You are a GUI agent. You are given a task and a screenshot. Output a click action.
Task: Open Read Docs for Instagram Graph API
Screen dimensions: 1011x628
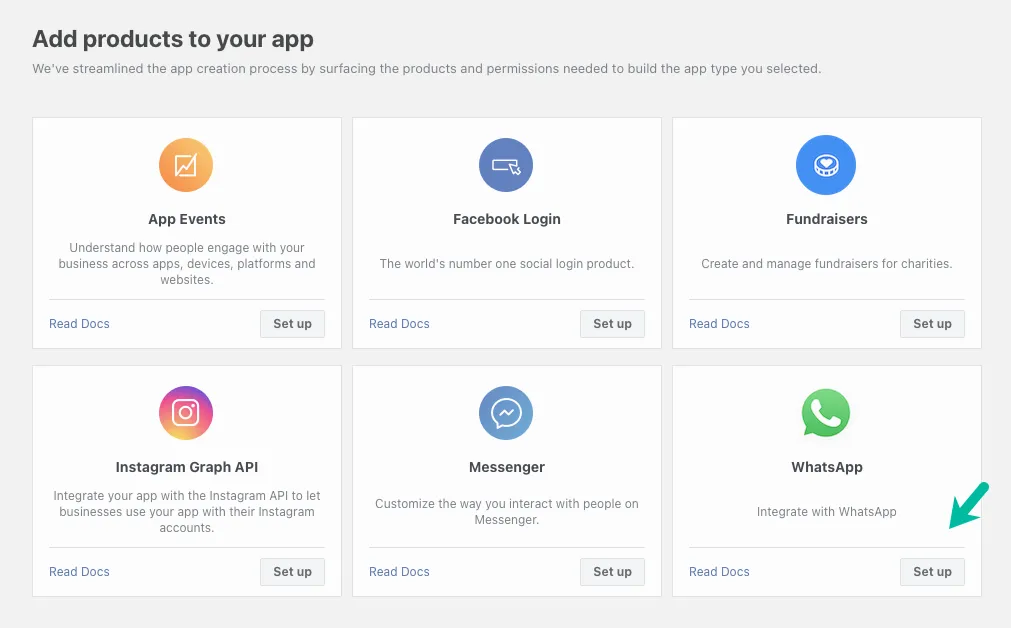click(79, 571)
